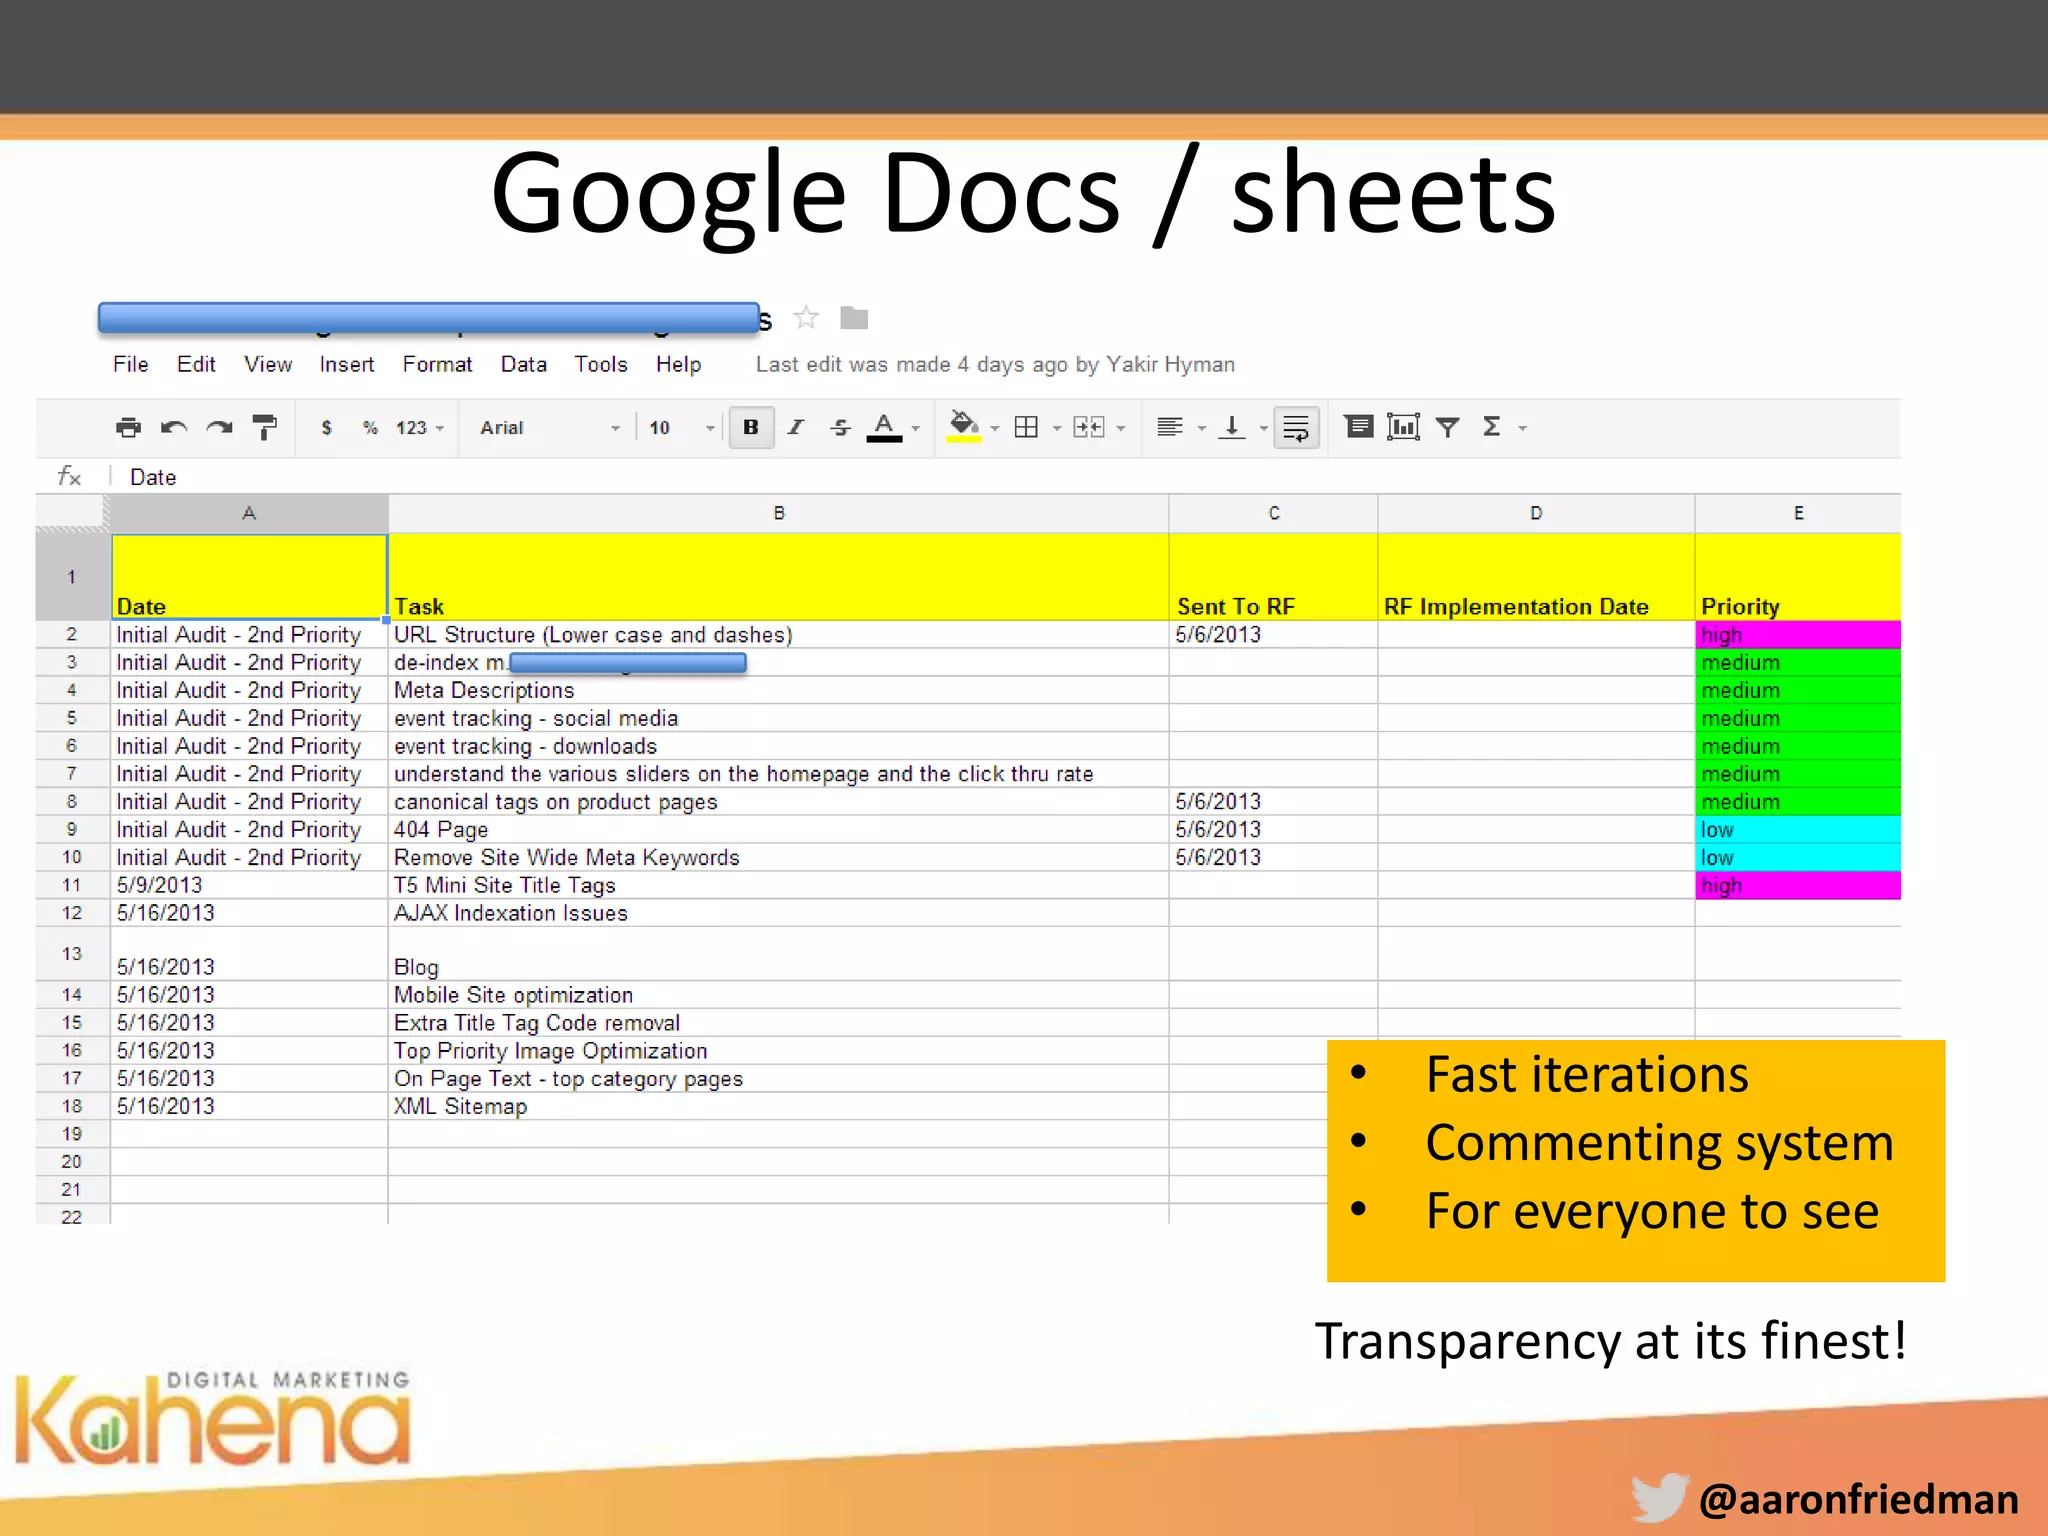Redo the last action

point(219,428)
